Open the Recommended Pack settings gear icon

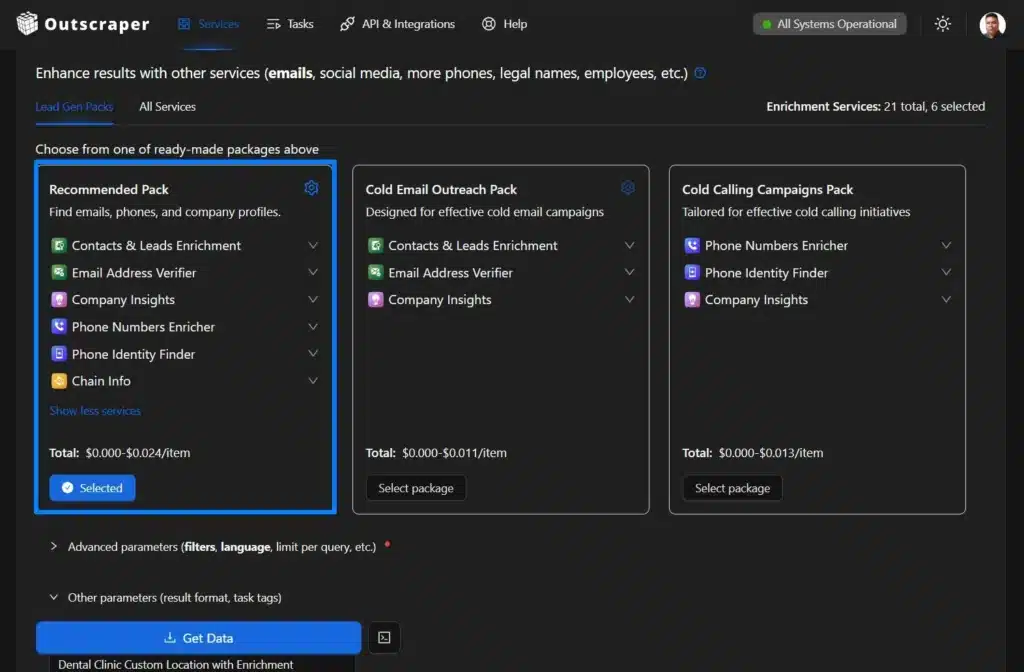click(311, 187)
